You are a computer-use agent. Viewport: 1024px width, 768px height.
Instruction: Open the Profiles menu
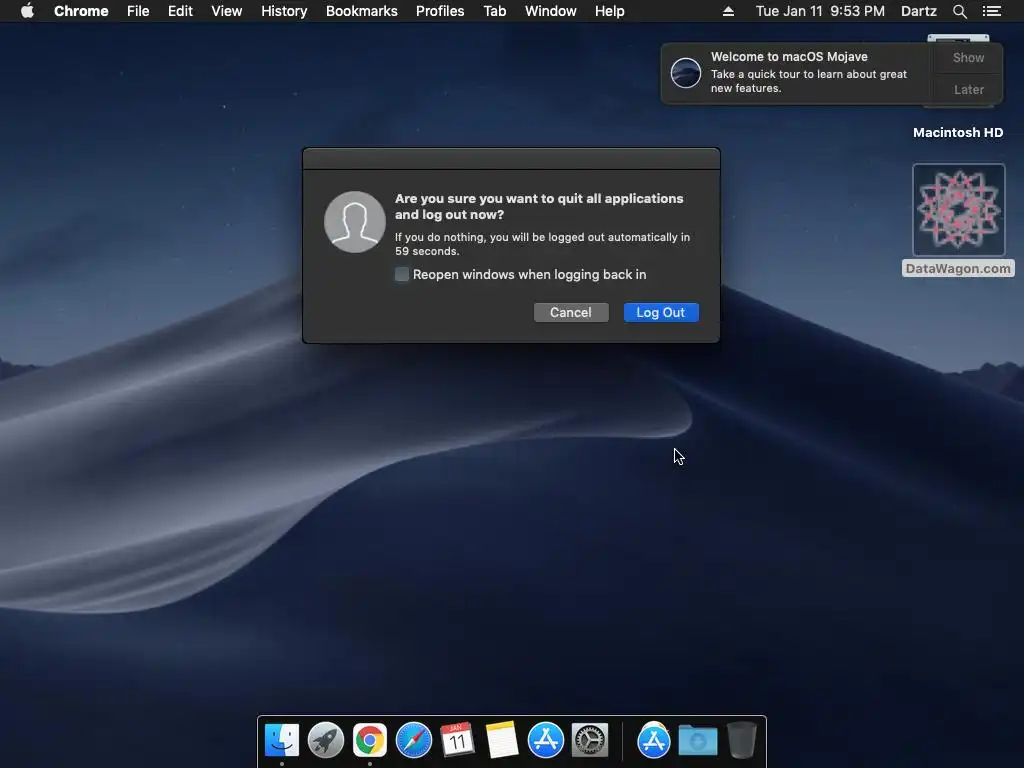[440, 11]
